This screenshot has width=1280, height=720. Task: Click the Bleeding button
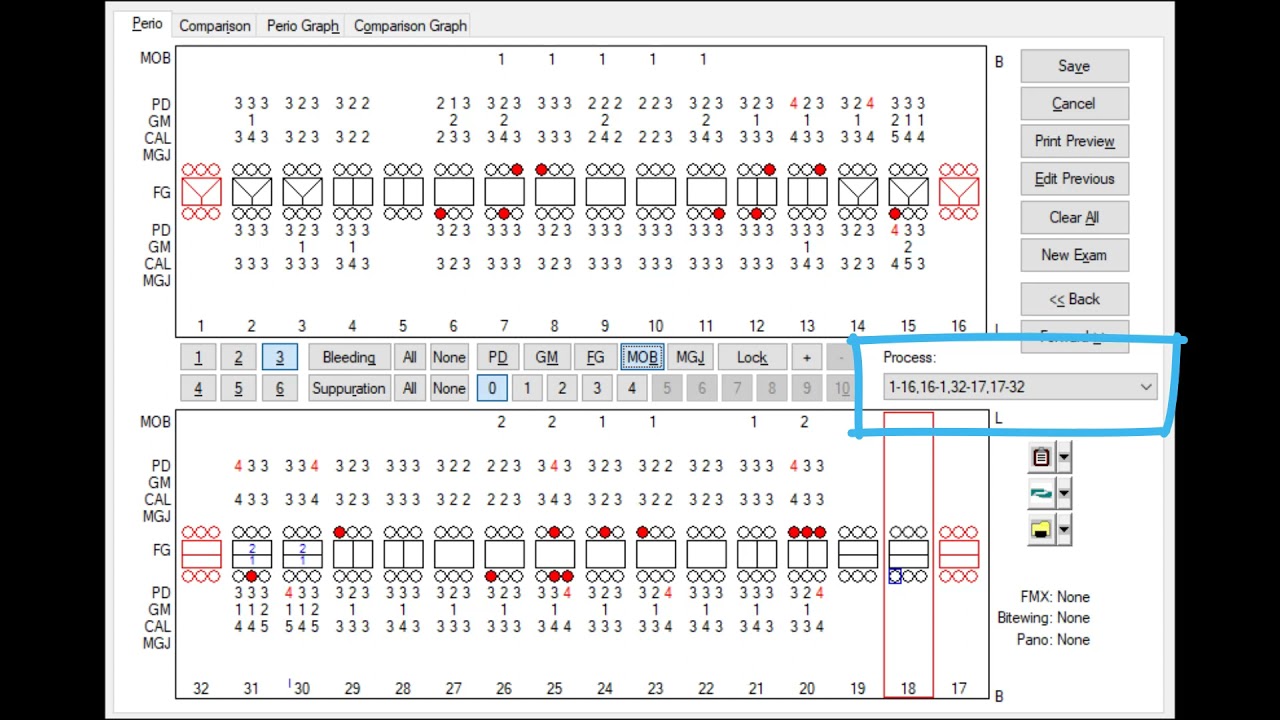(x=348, y=357)
